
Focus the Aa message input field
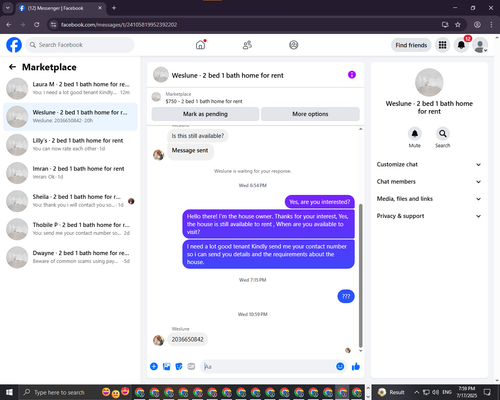[x=268, y=367]
